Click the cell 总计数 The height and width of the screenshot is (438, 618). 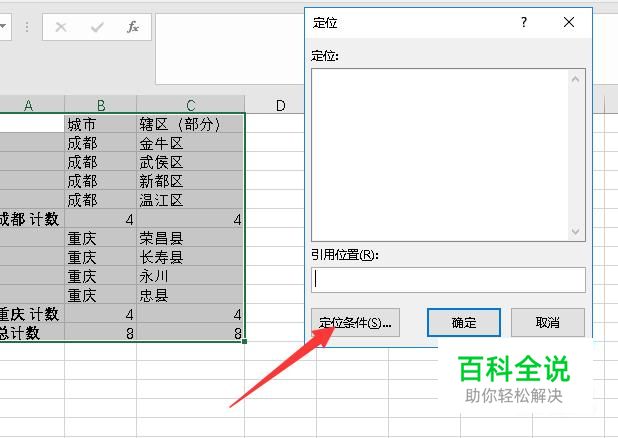pos(32,332)
